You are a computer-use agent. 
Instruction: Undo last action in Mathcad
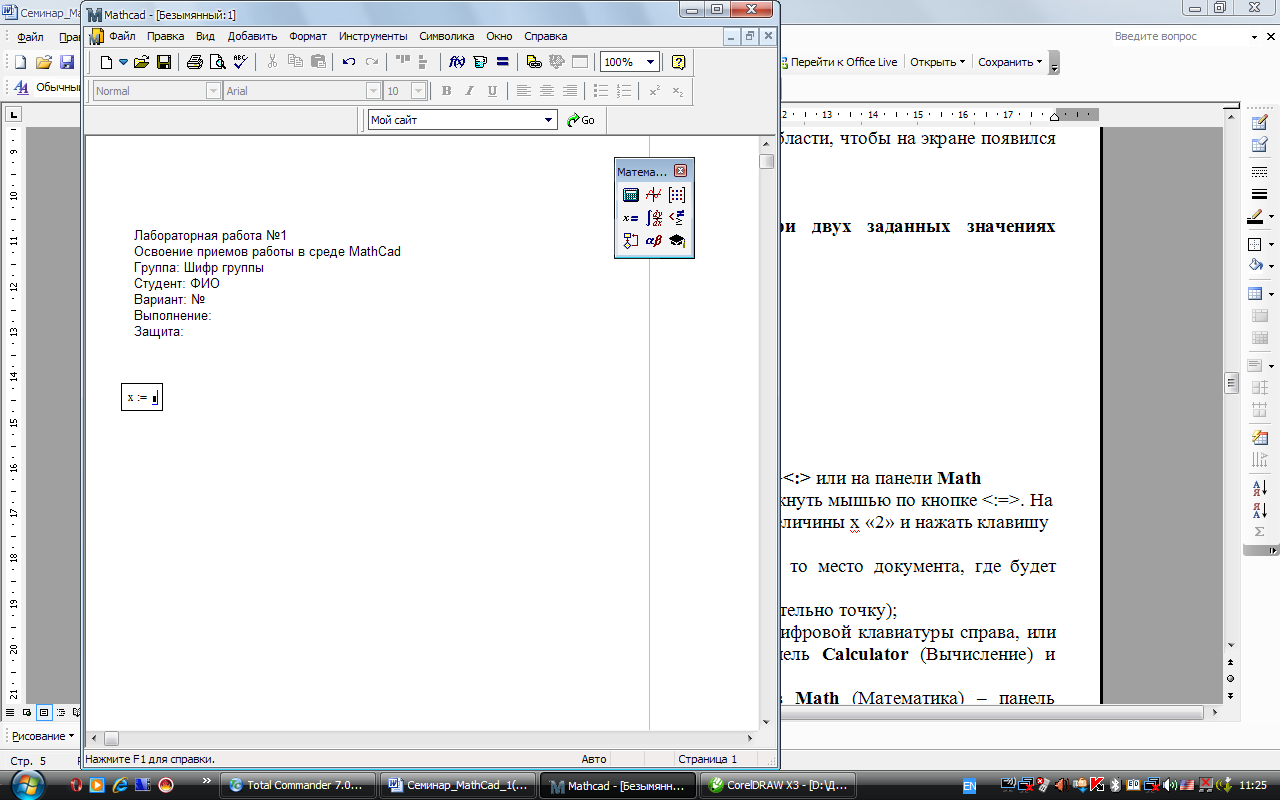point(349,62)
